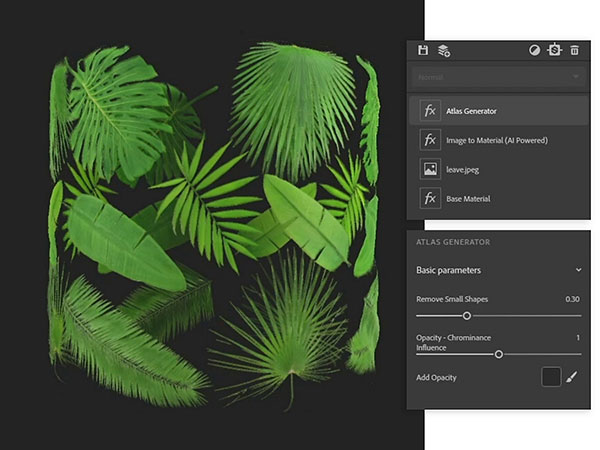Click the Opacity - Chrominance Influence slider handle

click(499, 354)
